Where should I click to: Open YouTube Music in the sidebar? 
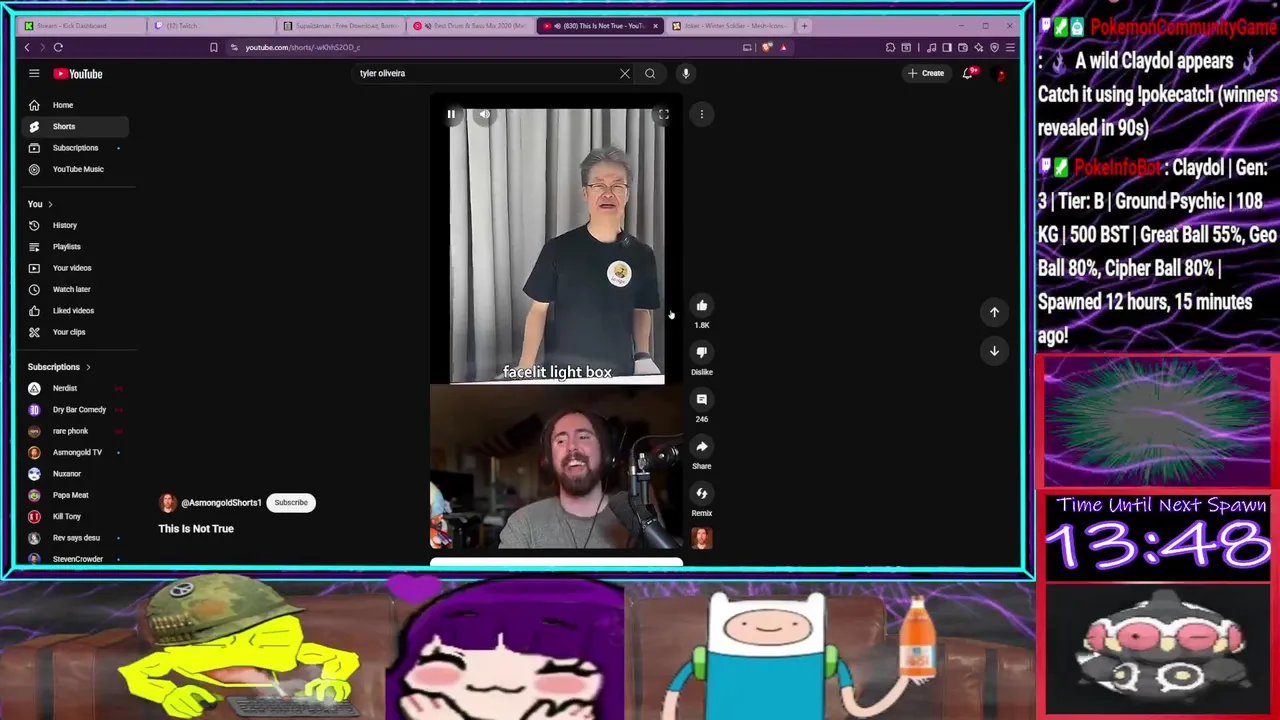click(75, 169)
